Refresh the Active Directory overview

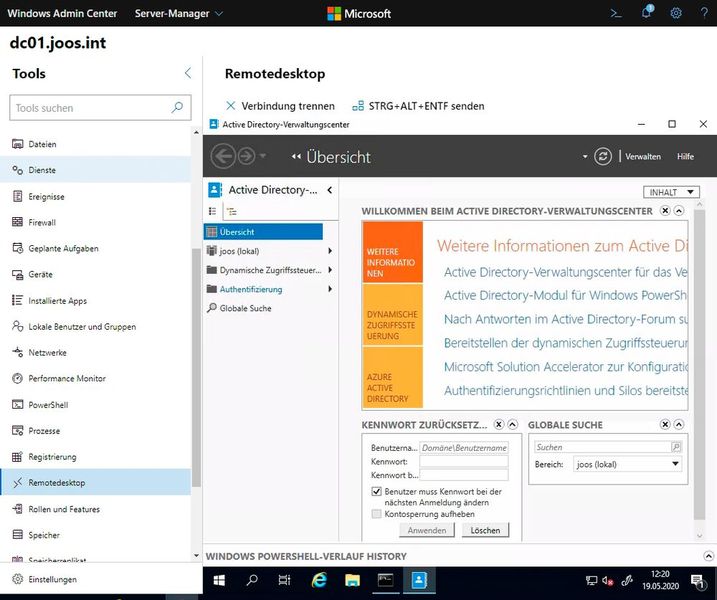coord(603,156)
